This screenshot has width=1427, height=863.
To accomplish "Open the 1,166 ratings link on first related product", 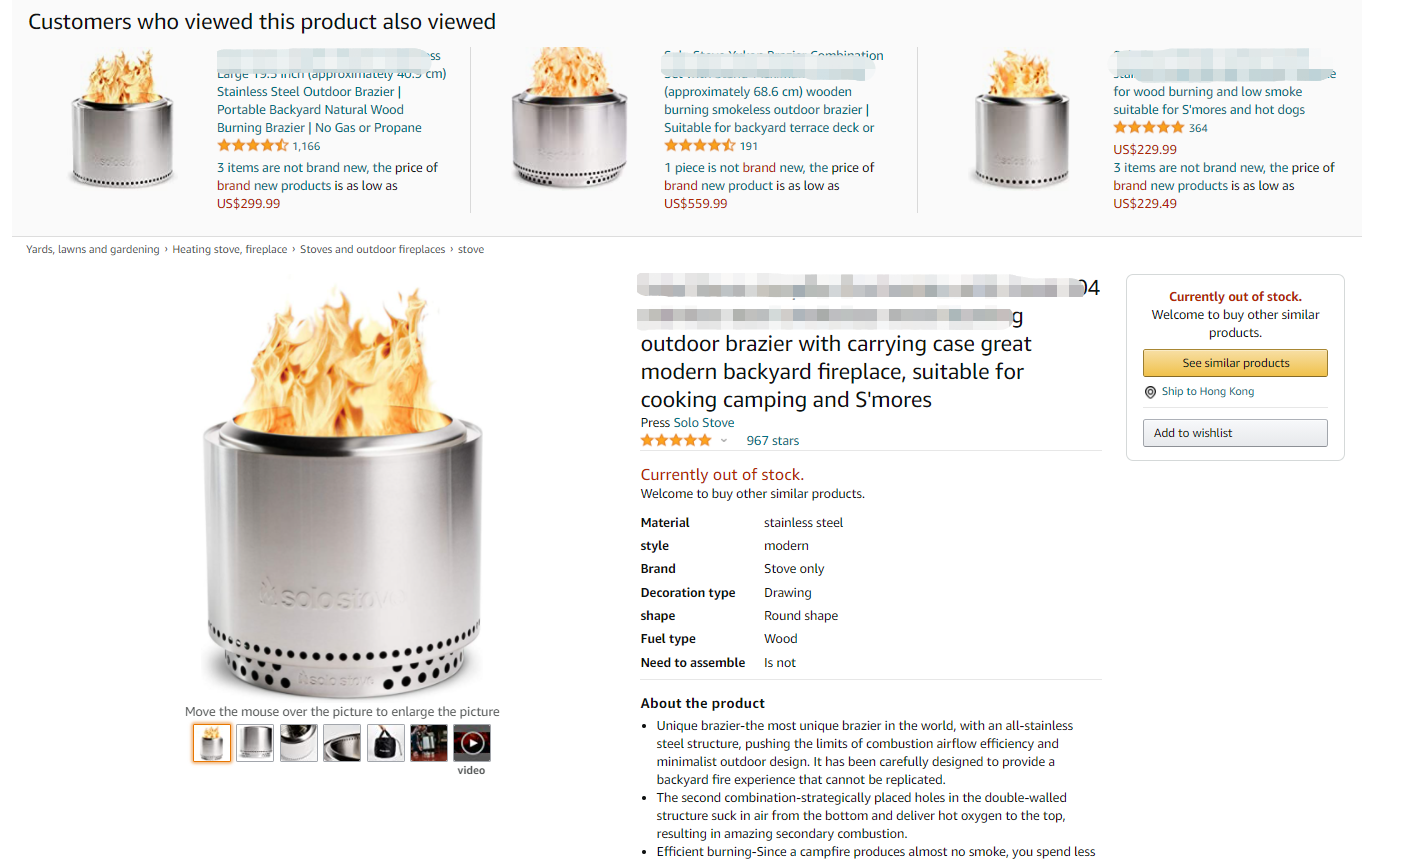I will [306, 146].
